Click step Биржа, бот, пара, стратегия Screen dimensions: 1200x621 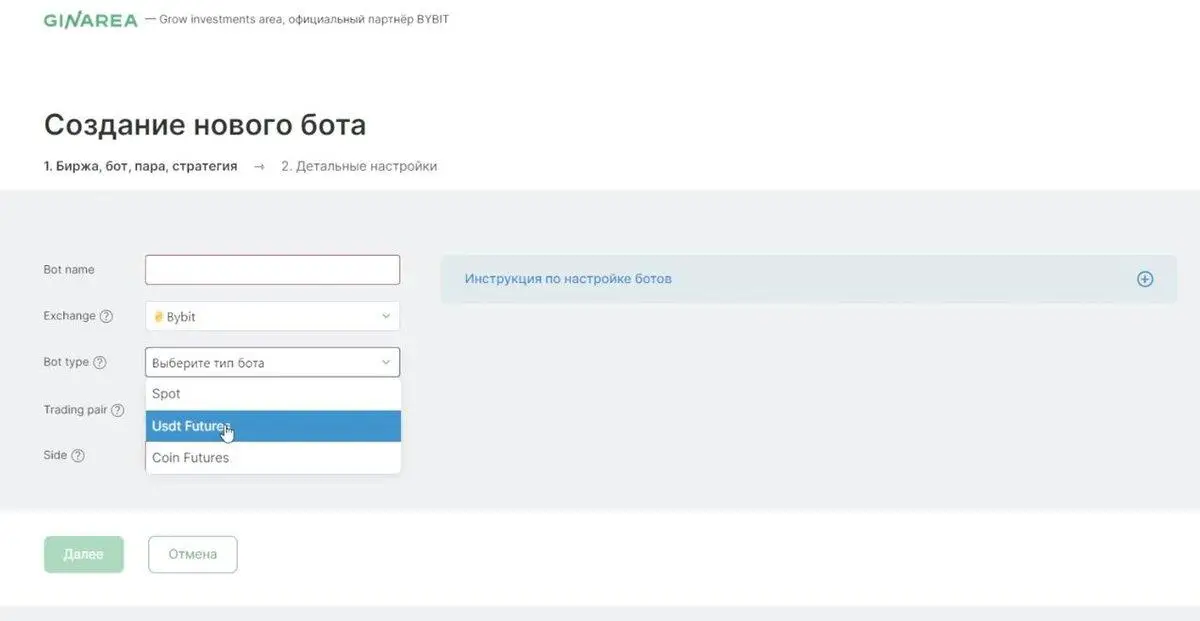pyautogui.click(x=141, y=166)
